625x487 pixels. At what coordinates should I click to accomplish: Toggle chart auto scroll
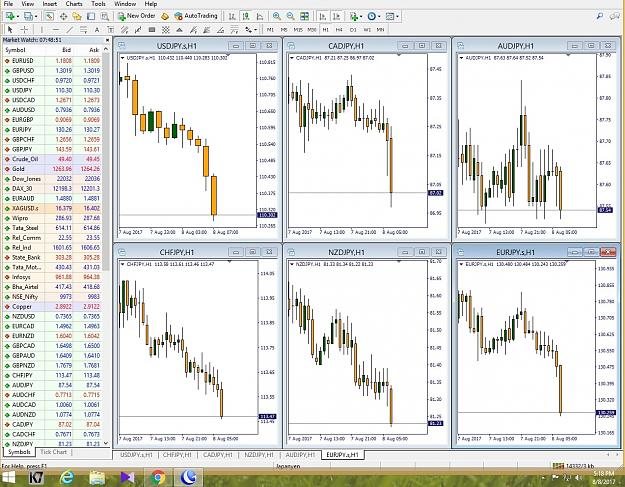click(x=322, y=16)
